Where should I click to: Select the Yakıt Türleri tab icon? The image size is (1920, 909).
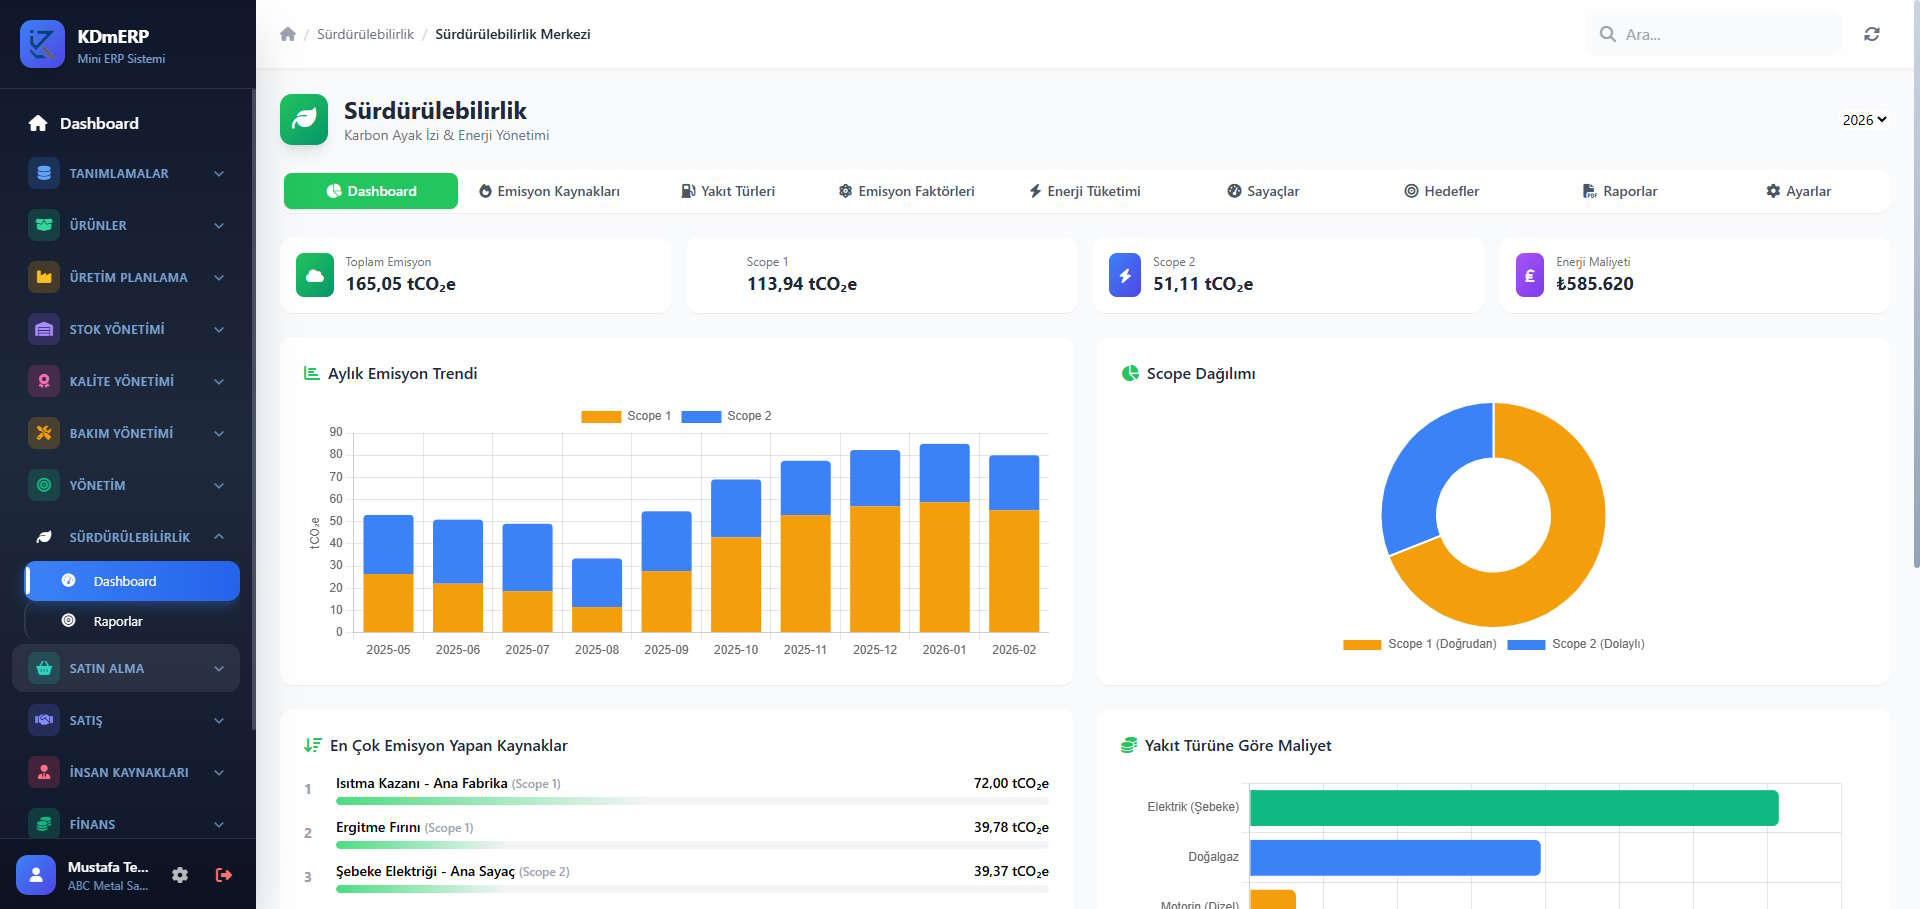690,190
